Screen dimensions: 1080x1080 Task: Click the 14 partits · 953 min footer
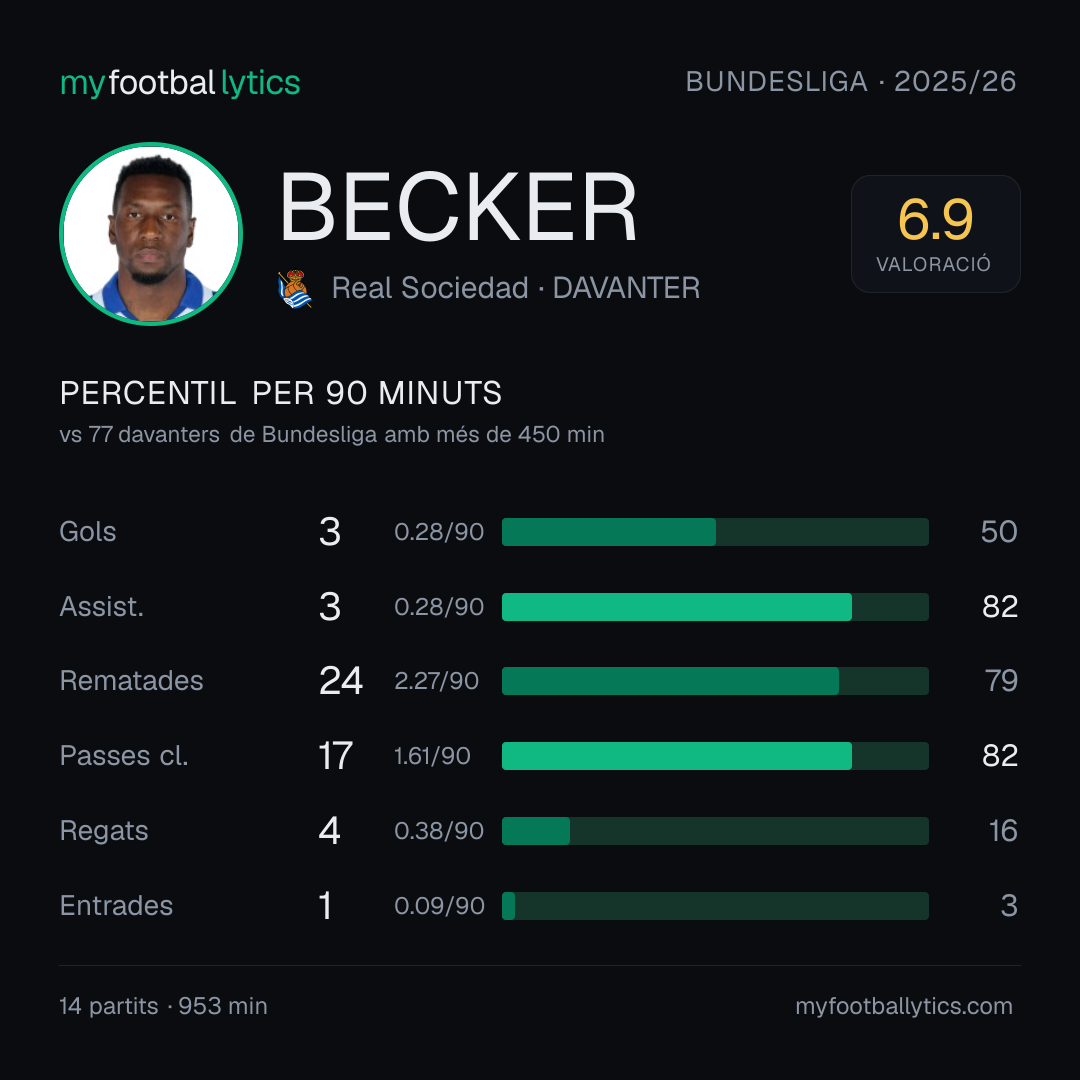pyautogui.click(x=163, y=1006)
